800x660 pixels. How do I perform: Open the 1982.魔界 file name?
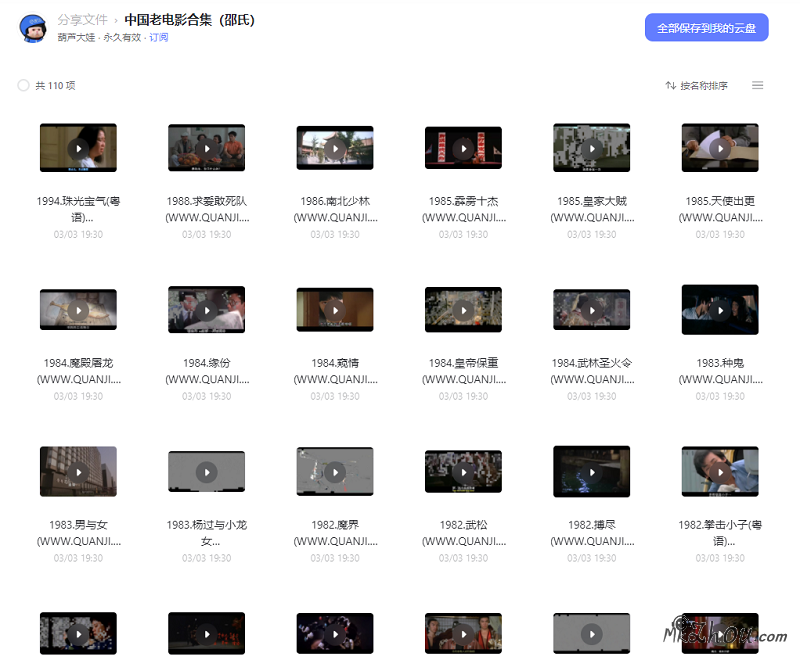pyautogui.click(x=335, y=532)
